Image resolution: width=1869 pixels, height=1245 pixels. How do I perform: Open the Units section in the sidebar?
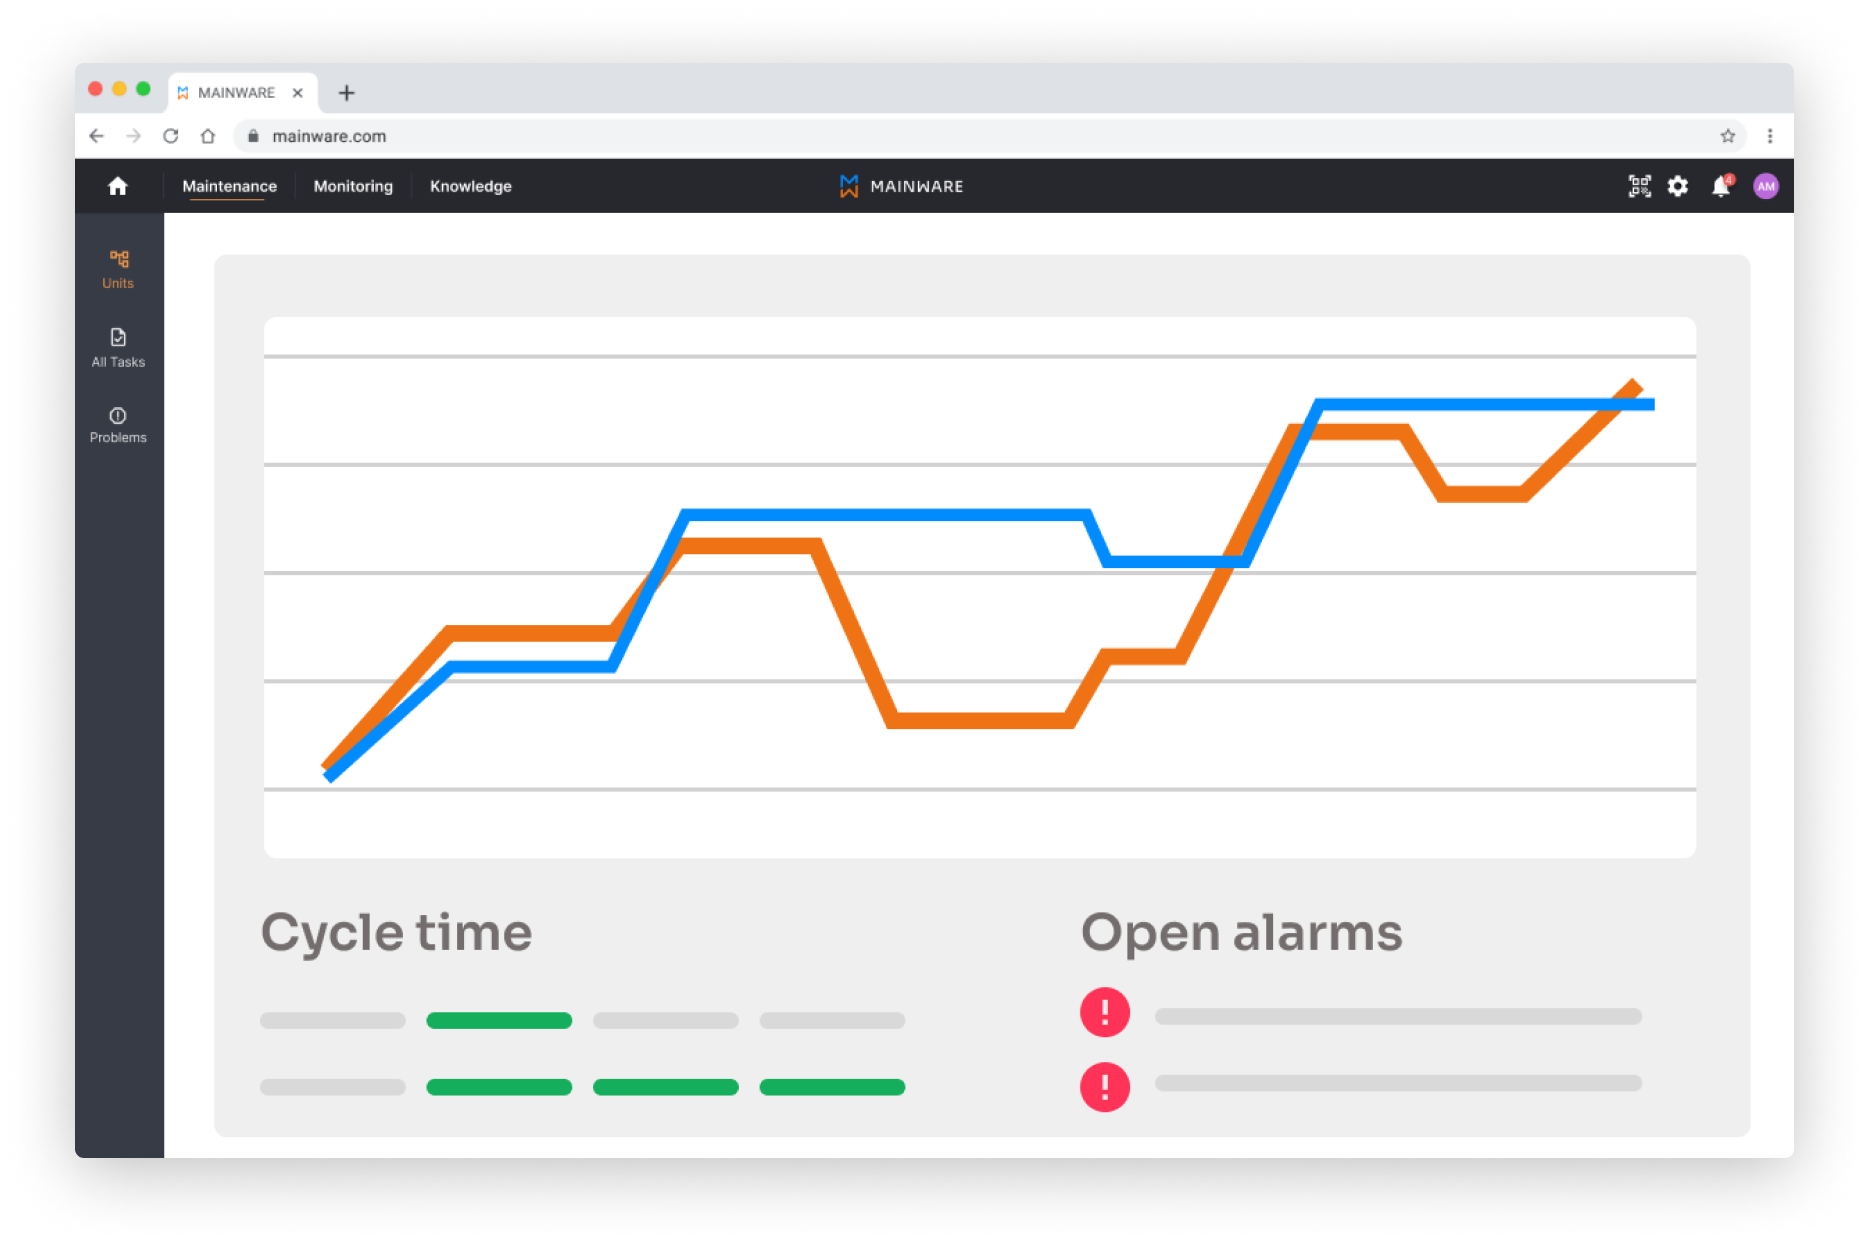(118, 269)
